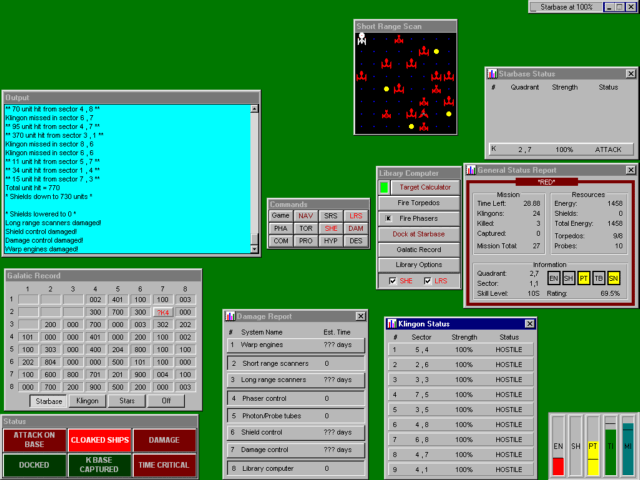Toggle the DOCKED status light
This screenshot has height=480, width=640.
pos(35,464)
